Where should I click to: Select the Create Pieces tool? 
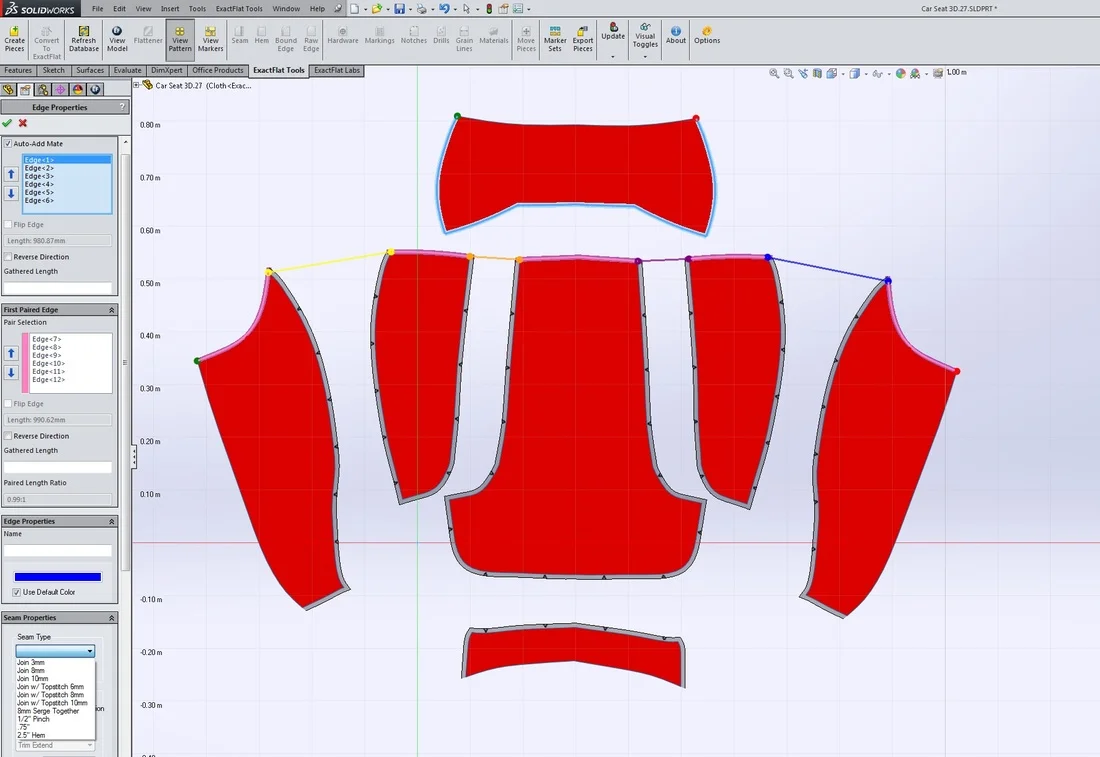[x=14, y=40]
